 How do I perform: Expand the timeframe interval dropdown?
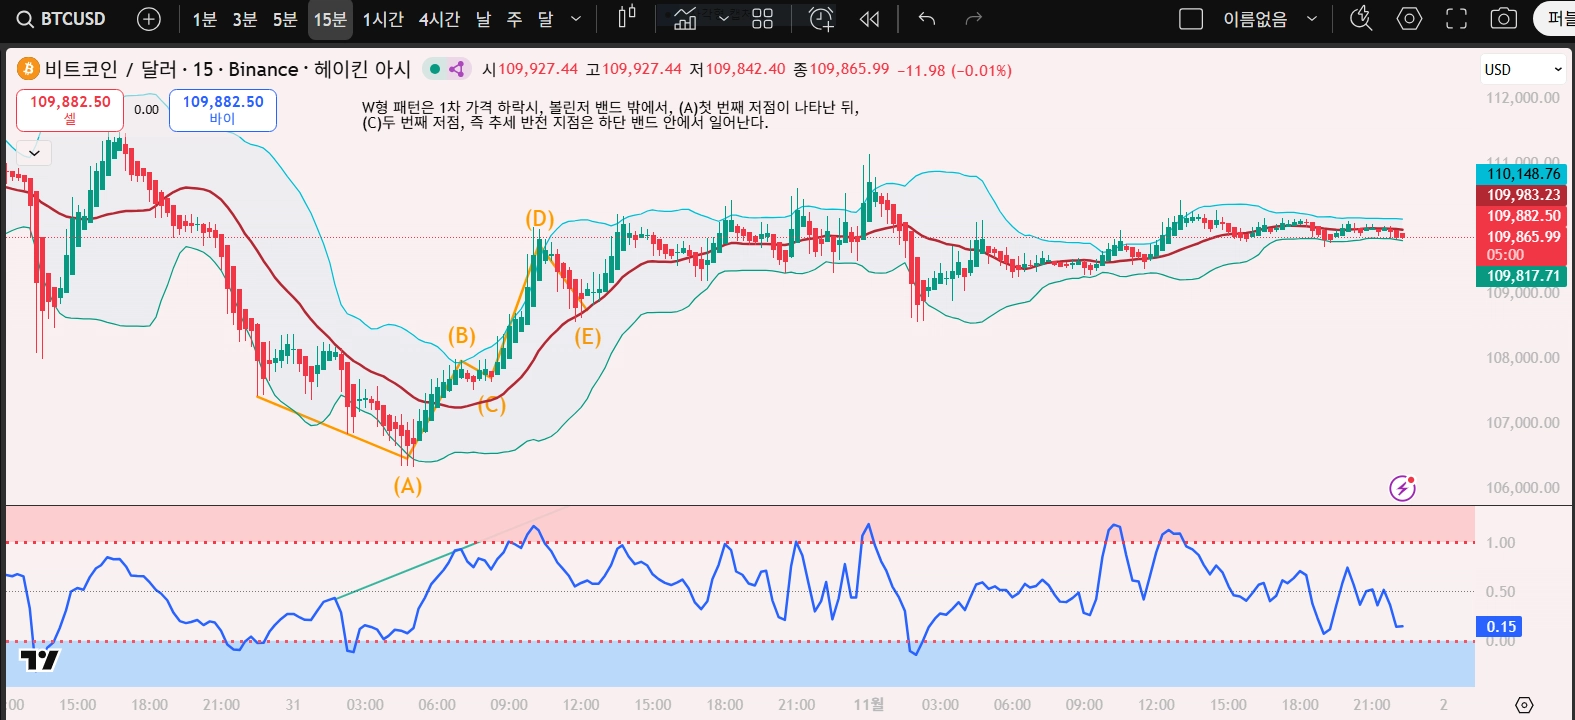pos(576,19)
